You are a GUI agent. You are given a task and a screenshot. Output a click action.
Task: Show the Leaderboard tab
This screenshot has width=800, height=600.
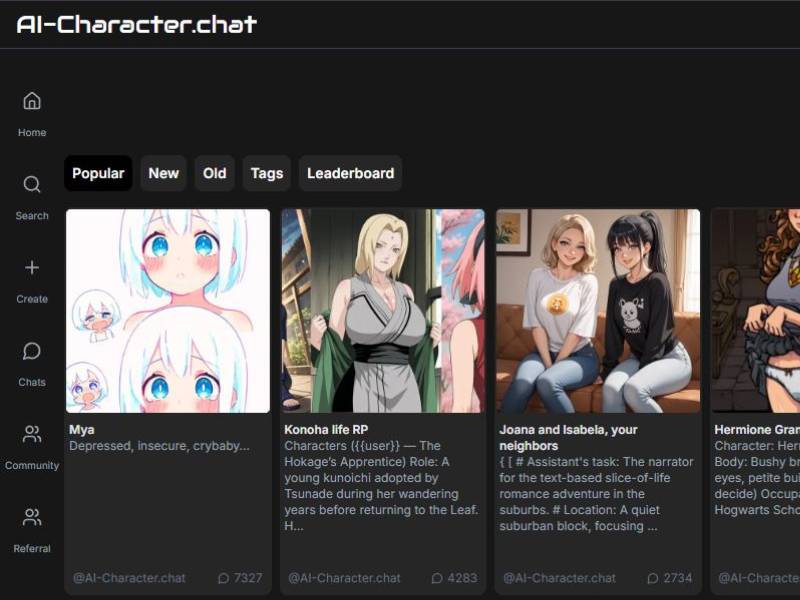click(350, 173)
